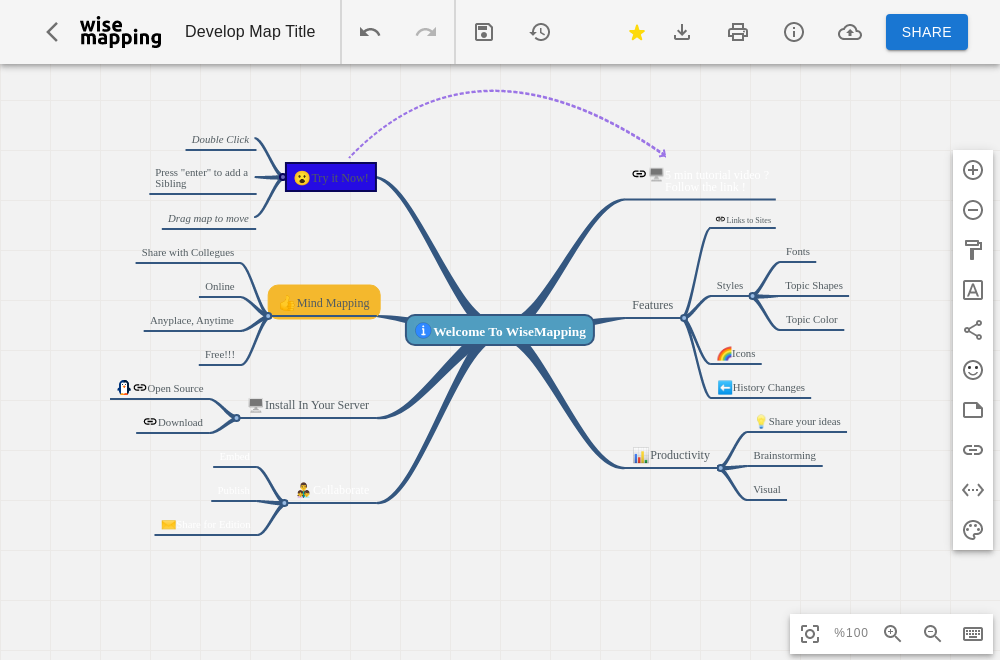Collapse the 'Features' branch node
Screen dimensions: 1000x660
[x=684, y=318]
